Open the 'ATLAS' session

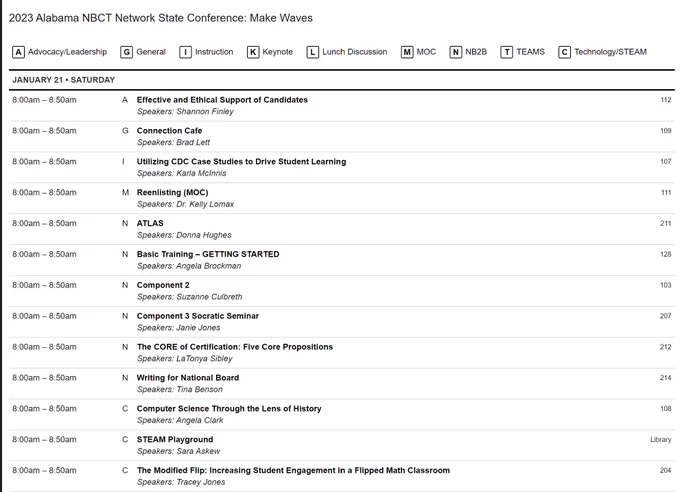(150, 223)
